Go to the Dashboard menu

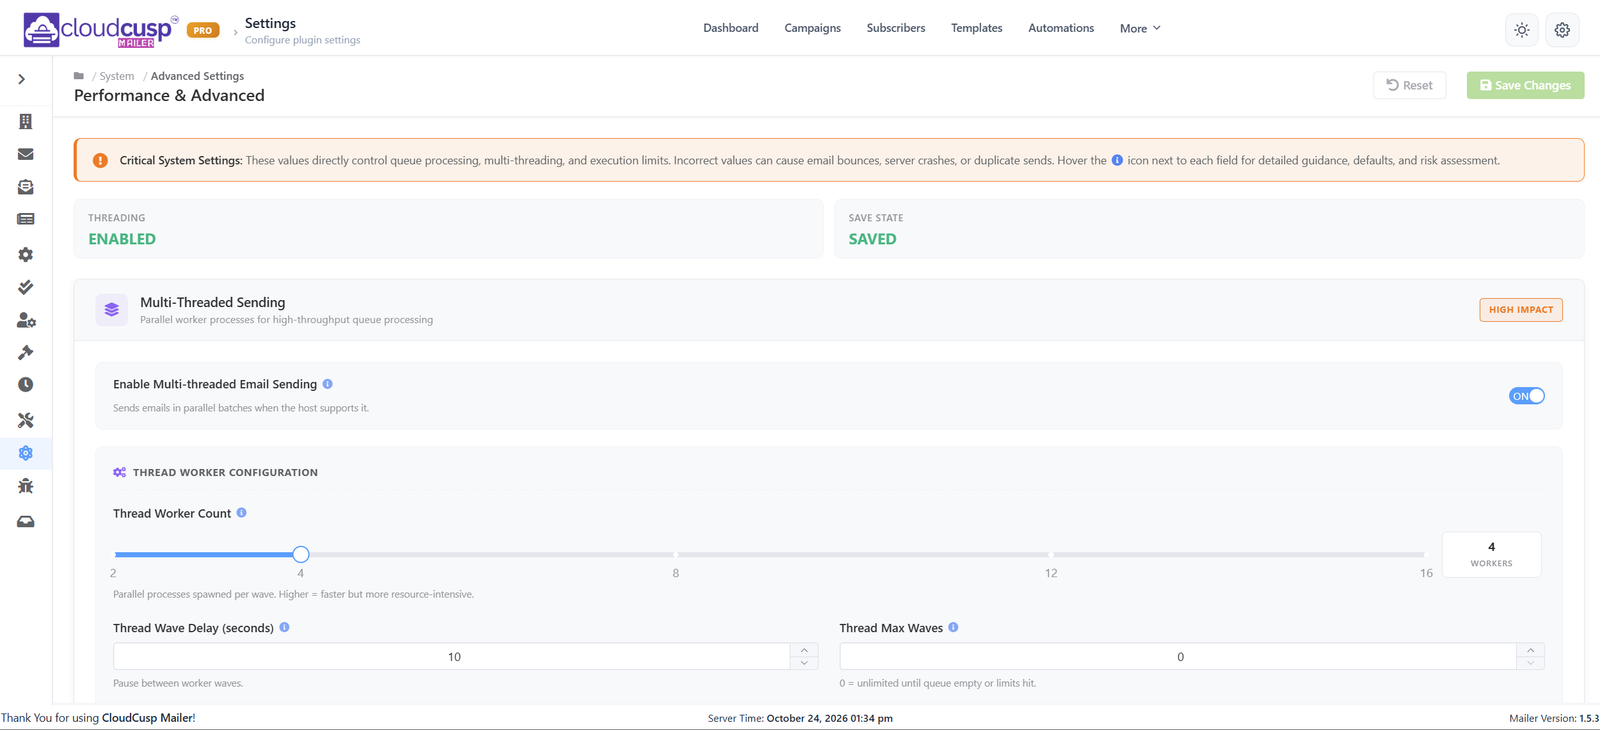(x=731, y=28)
